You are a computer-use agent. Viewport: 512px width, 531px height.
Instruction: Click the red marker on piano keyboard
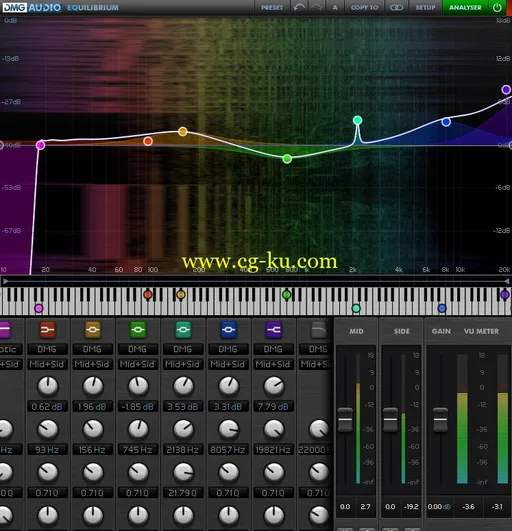pos(148,295)
